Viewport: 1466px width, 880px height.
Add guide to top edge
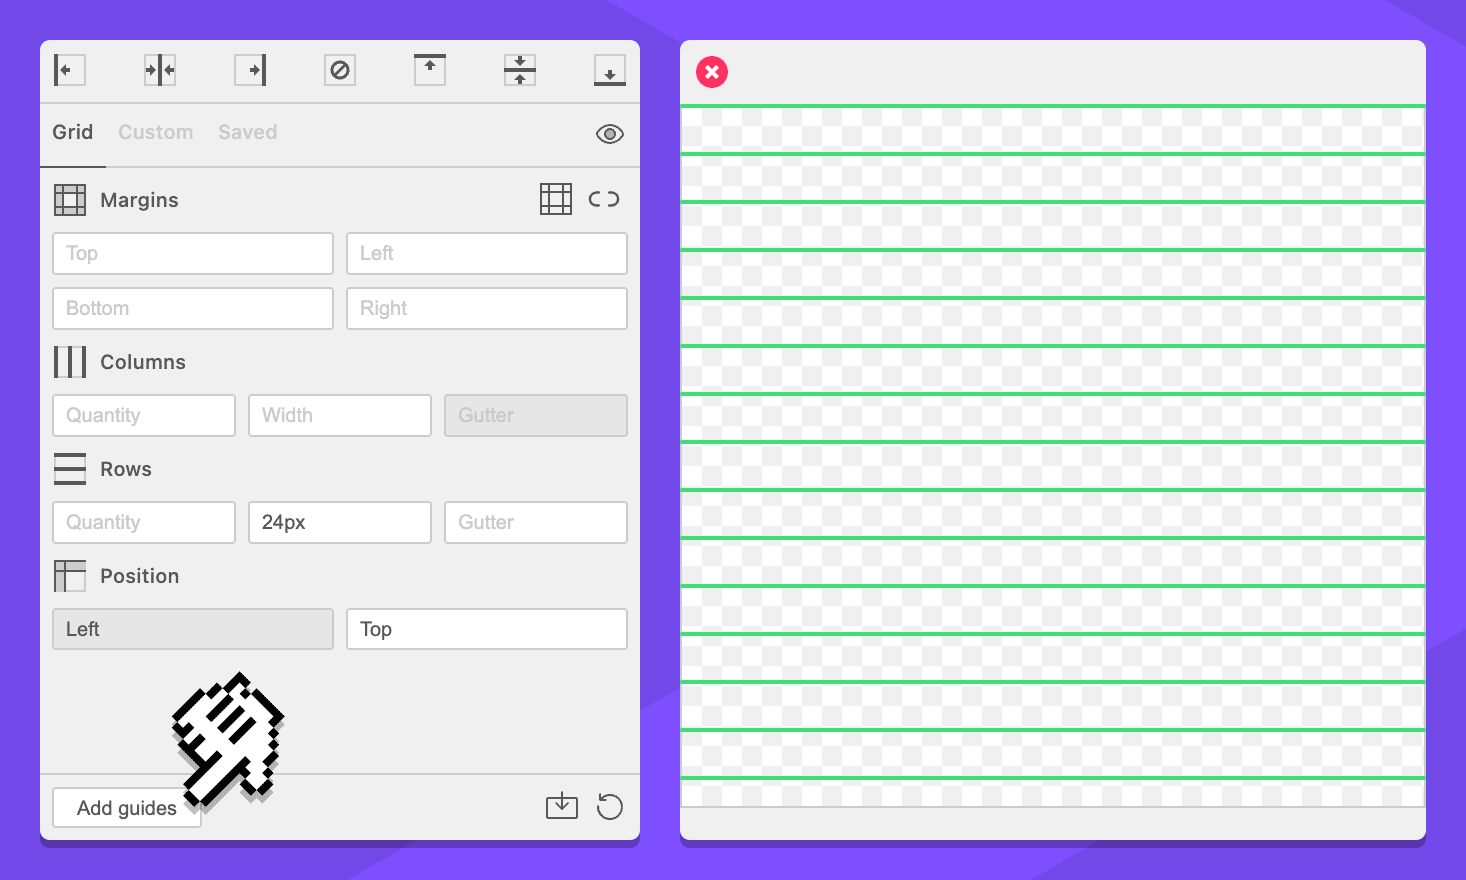coord(430,70)
